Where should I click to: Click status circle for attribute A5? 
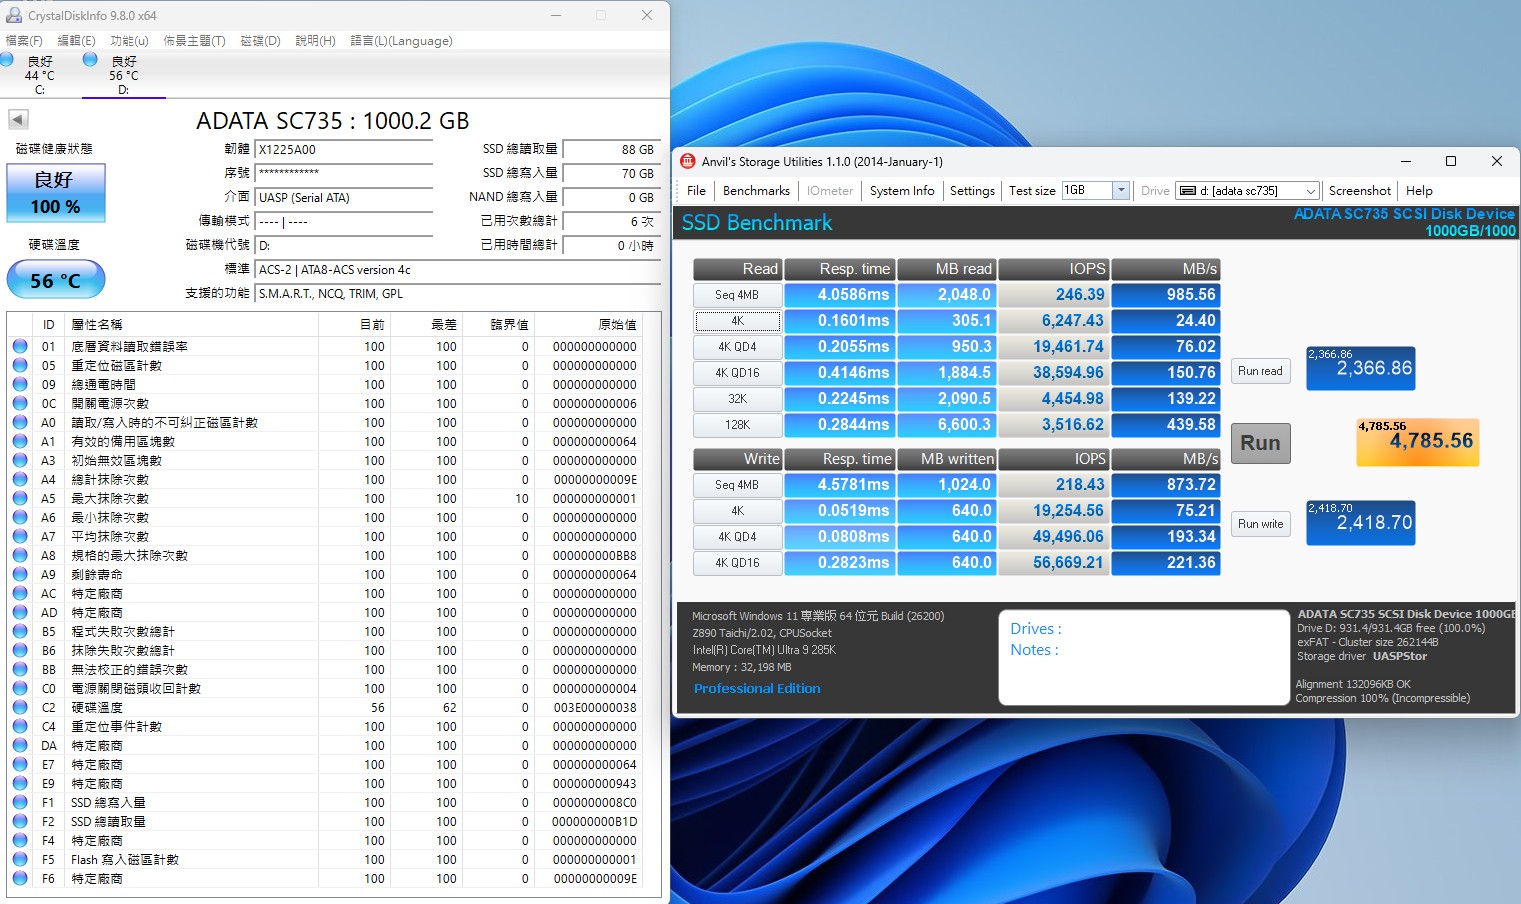pos(20,498)
